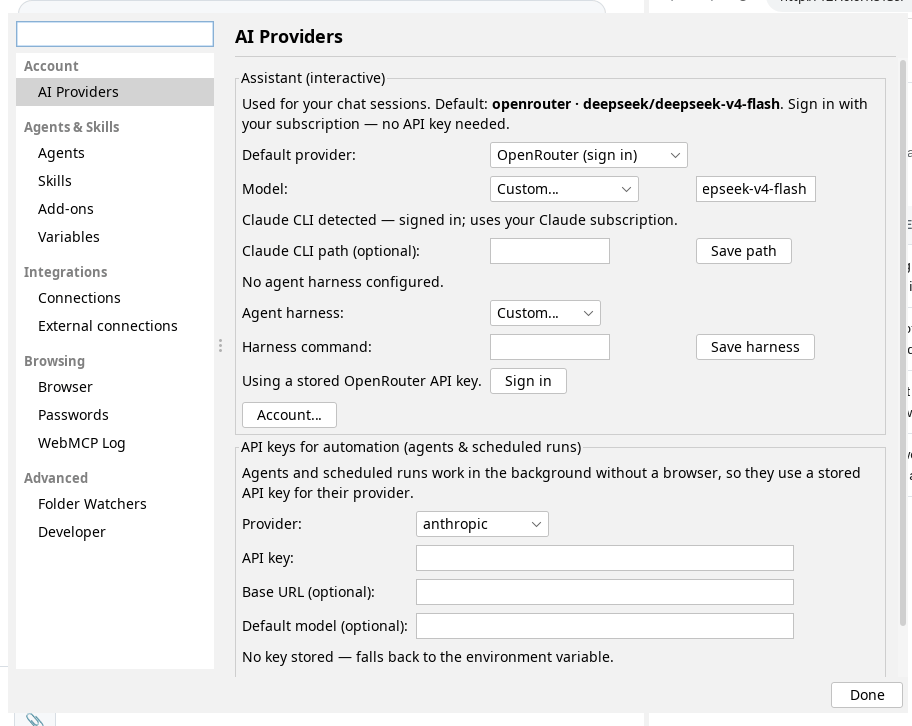The width and height of the screenshot is (912, 726).
Task: Go to Passwords settings
Action: tap(115, 415)
